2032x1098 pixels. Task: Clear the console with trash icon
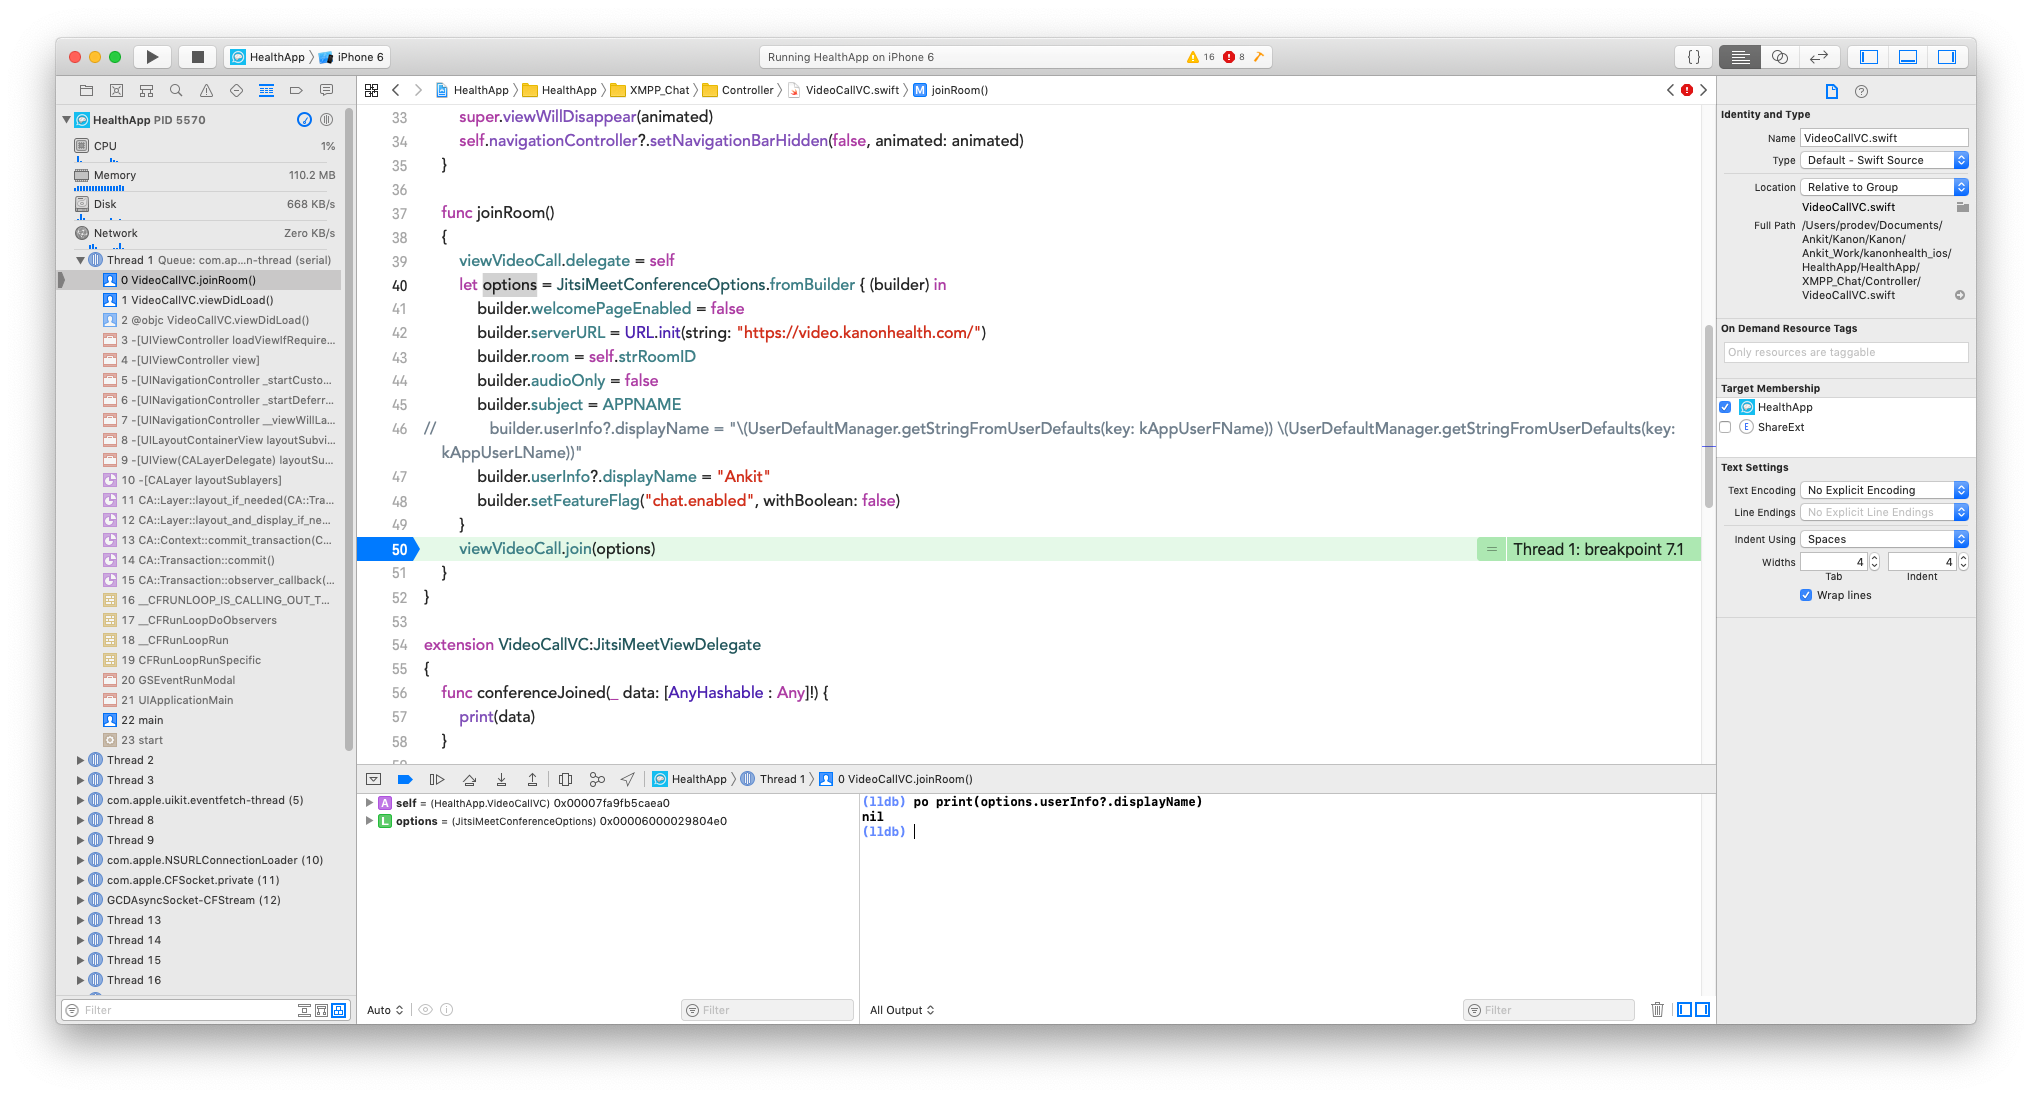[x=1657, y=1010]
